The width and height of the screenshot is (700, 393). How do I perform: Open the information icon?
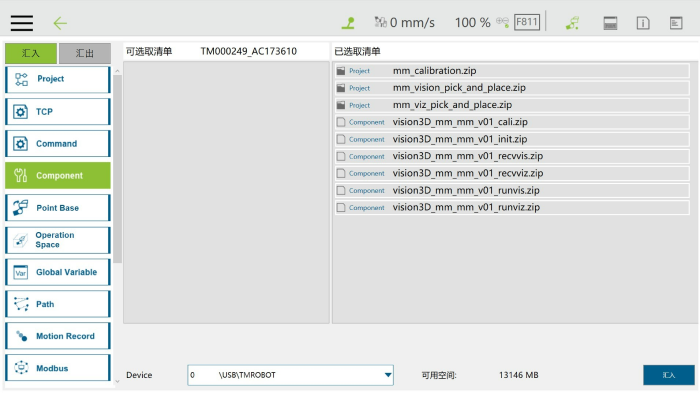[x=643, y=23]
